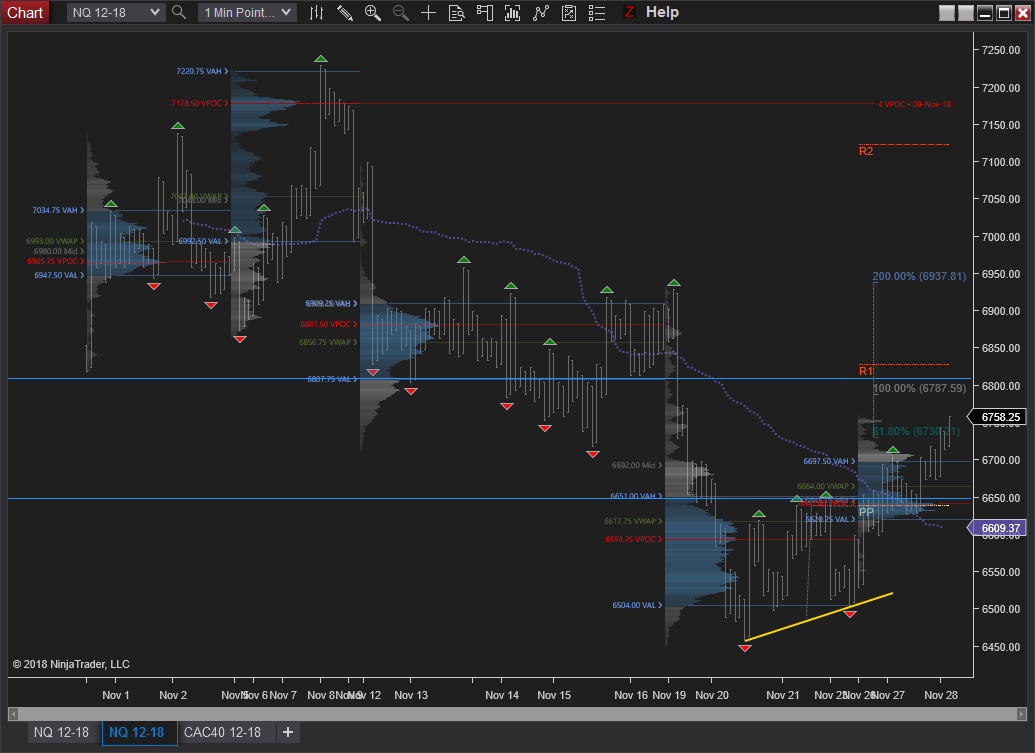Select the yellow trend line
The height and width of the screenshot is (753, 1035).
coord(818,616)
